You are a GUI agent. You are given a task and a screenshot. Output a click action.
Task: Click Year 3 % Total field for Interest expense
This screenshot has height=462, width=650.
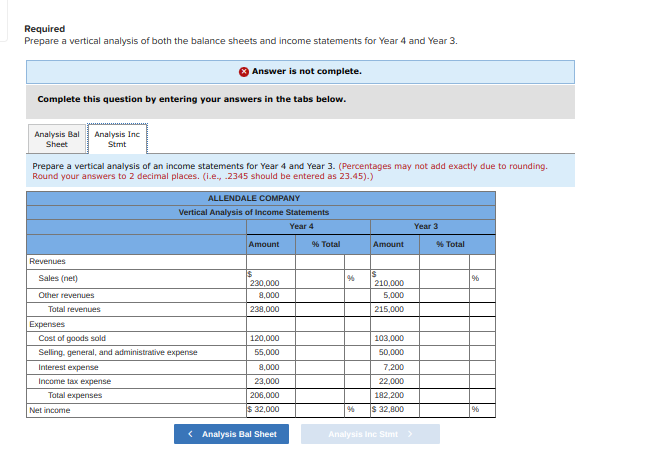click(x=444, y=367)
